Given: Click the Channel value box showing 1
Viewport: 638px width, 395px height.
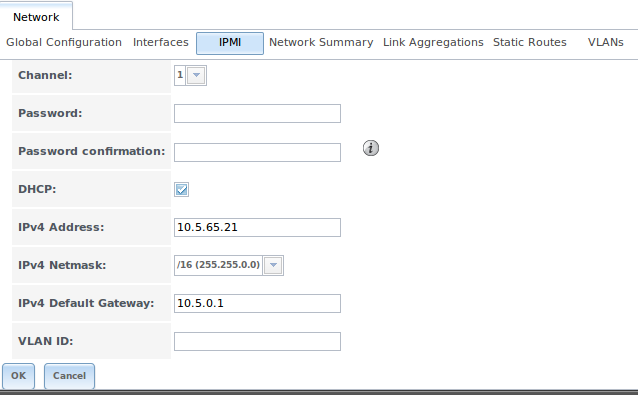Looking at the screenshot, I should click(x=180, y=75).
